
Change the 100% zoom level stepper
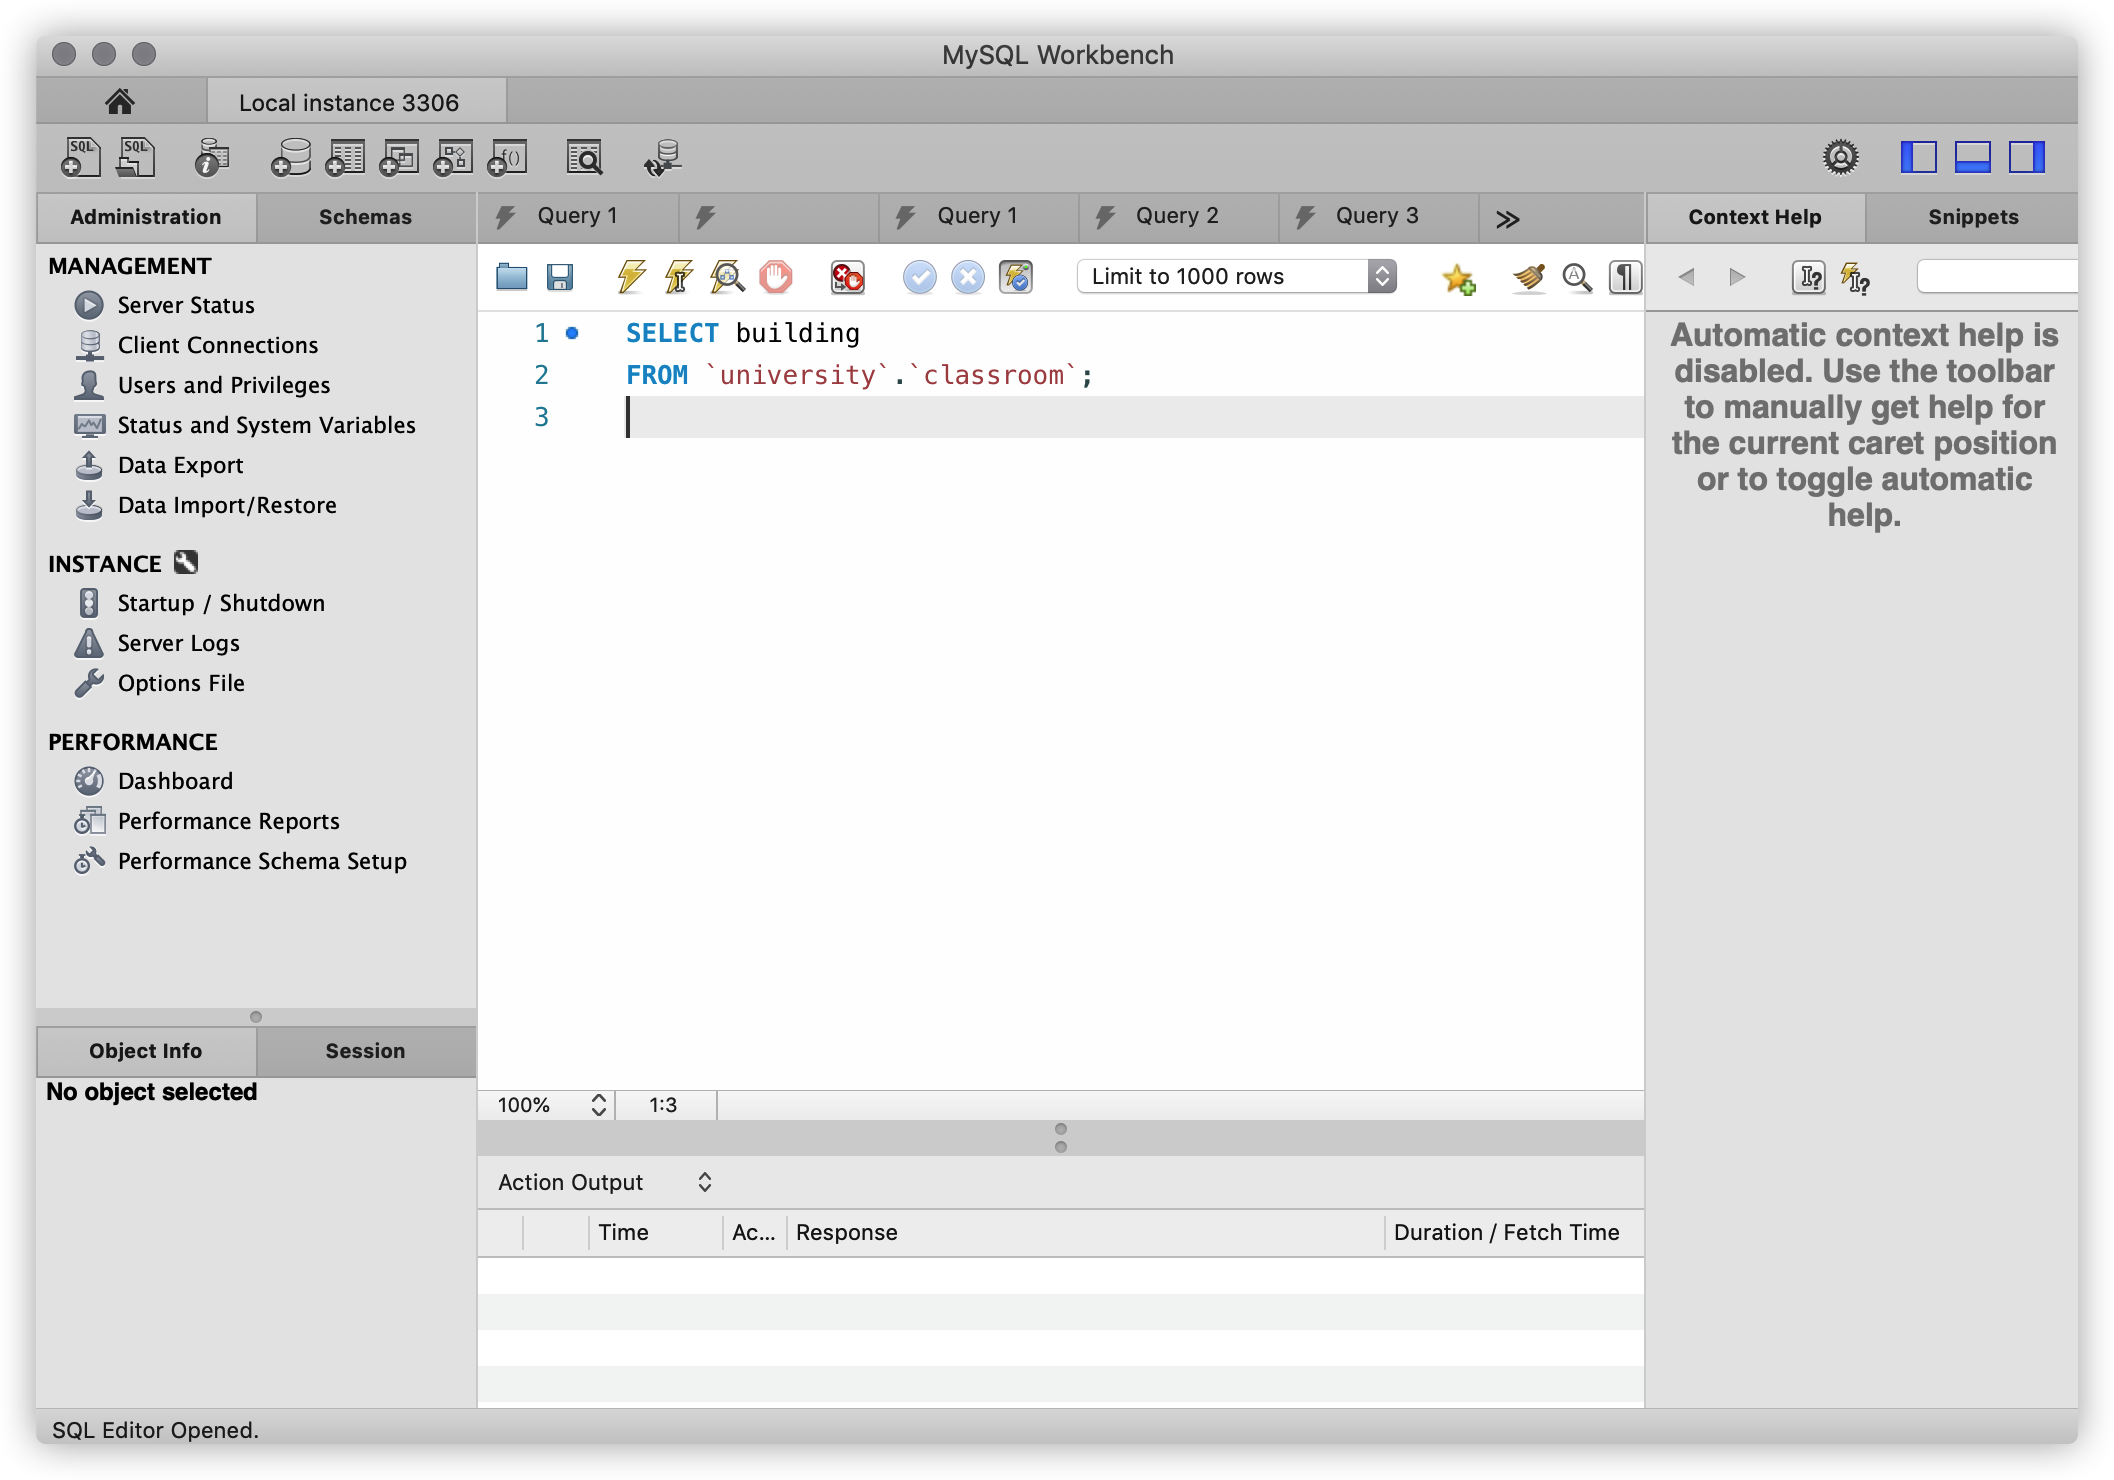click(598, 1105)
